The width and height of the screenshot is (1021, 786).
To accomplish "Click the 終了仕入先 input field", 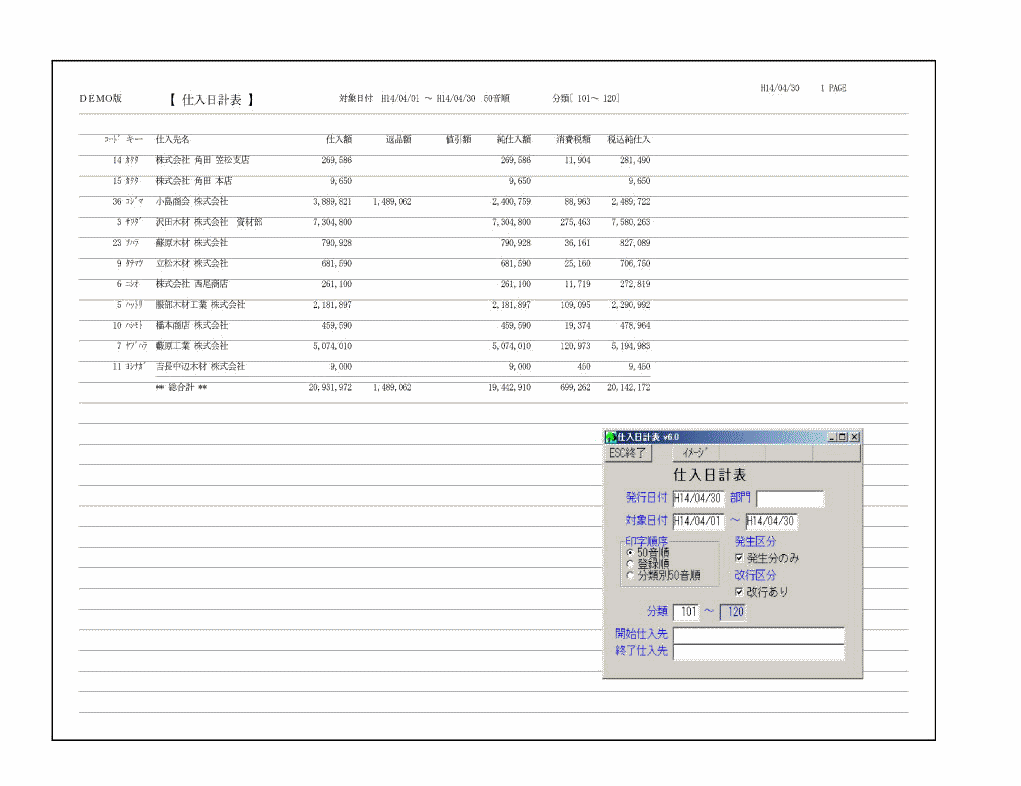I will (759, 652).
